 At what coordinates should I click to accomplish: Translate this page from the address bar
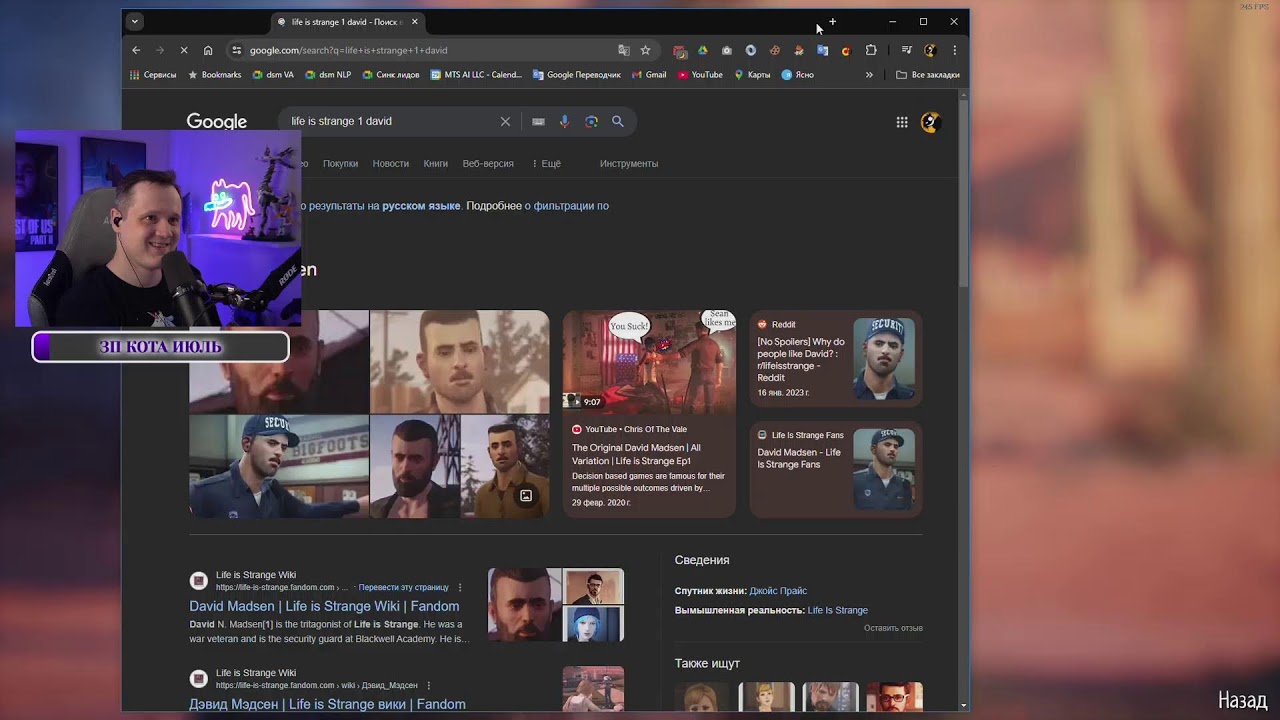(624, 50)
